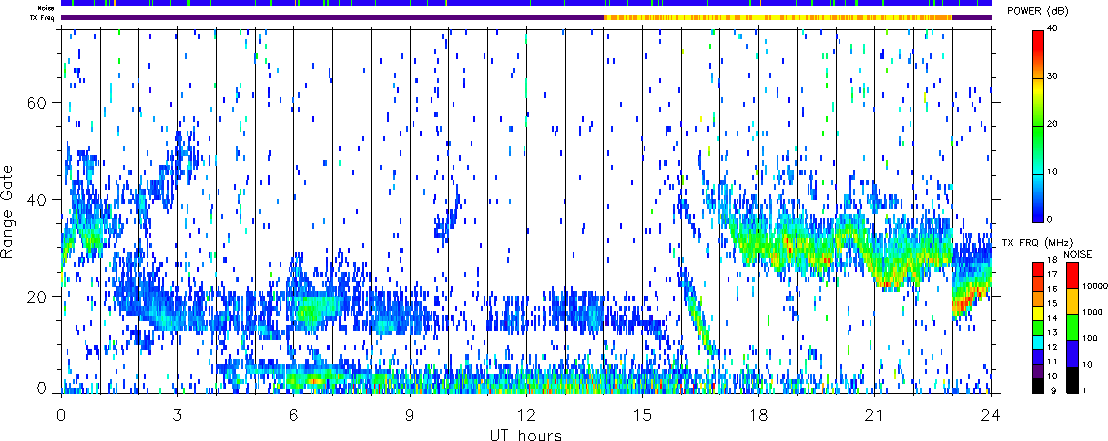Click the '14' label on the TX FRQ legend
This screenshot has height=441, width=1108.
[x=1052, y=318]
